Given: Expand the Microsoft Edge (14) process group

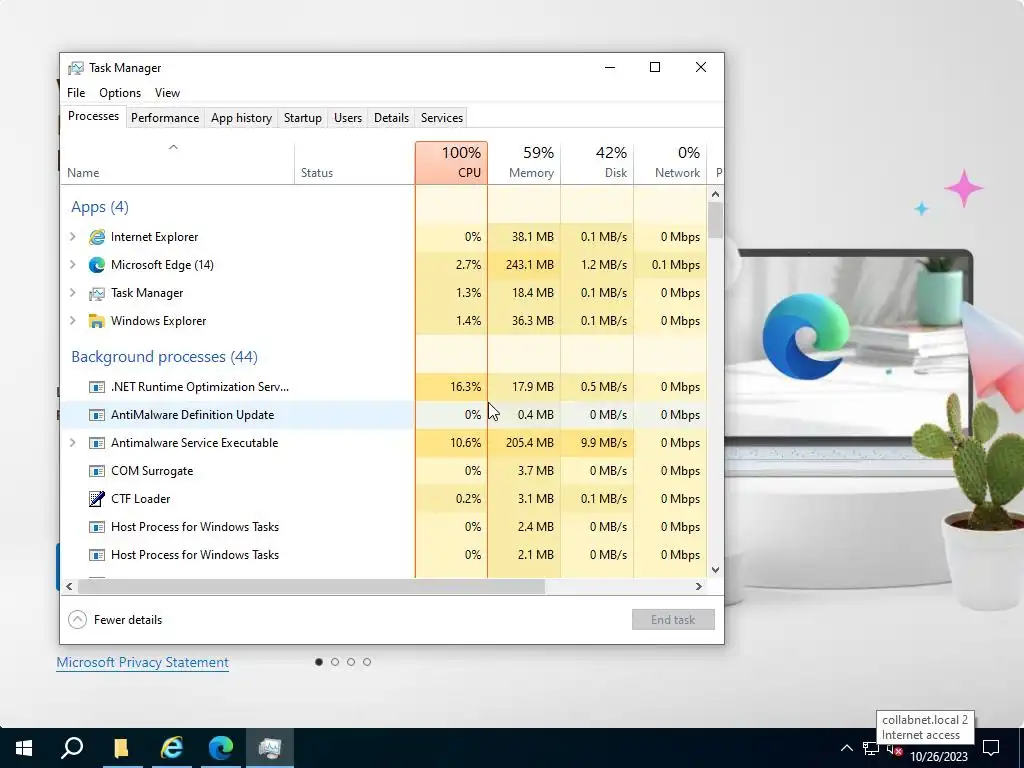Looking at the screenshot, I should [72, 265].
